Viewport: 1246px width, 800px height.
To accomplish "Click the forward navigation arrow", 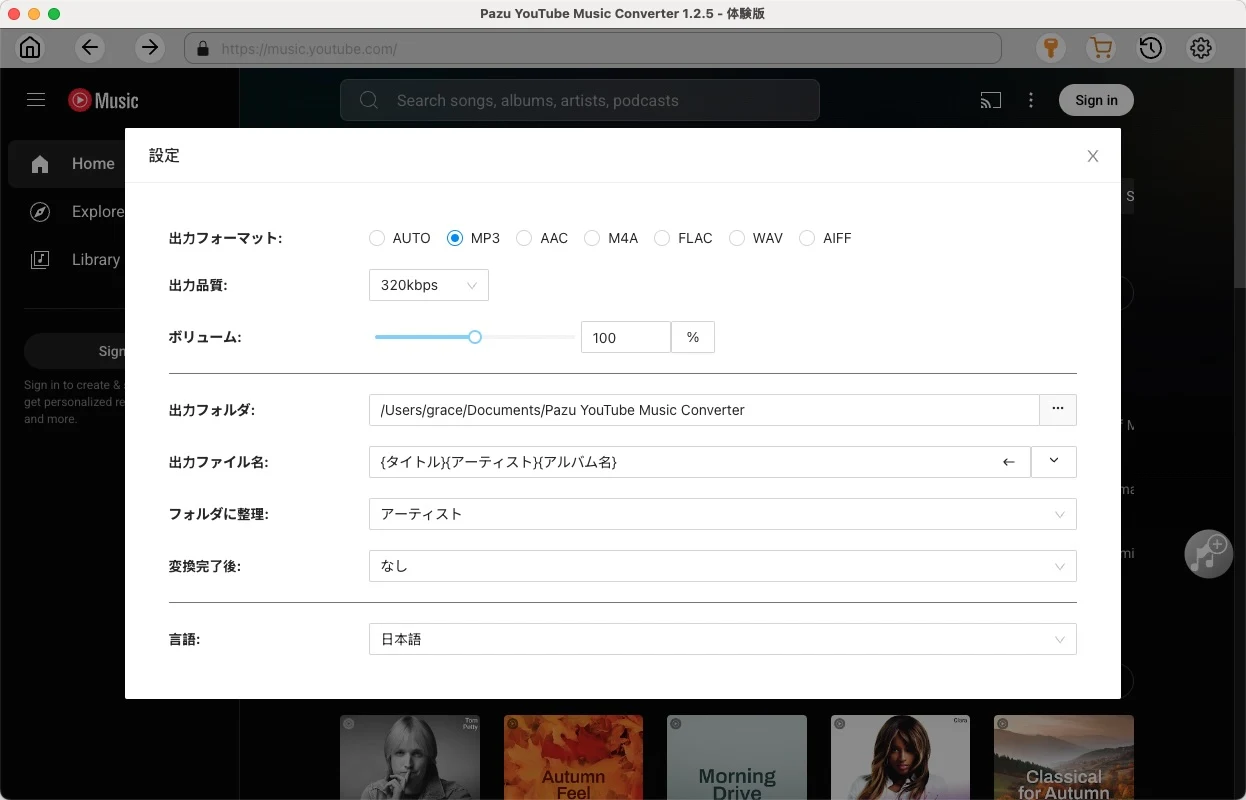I will tap(150, 48).
